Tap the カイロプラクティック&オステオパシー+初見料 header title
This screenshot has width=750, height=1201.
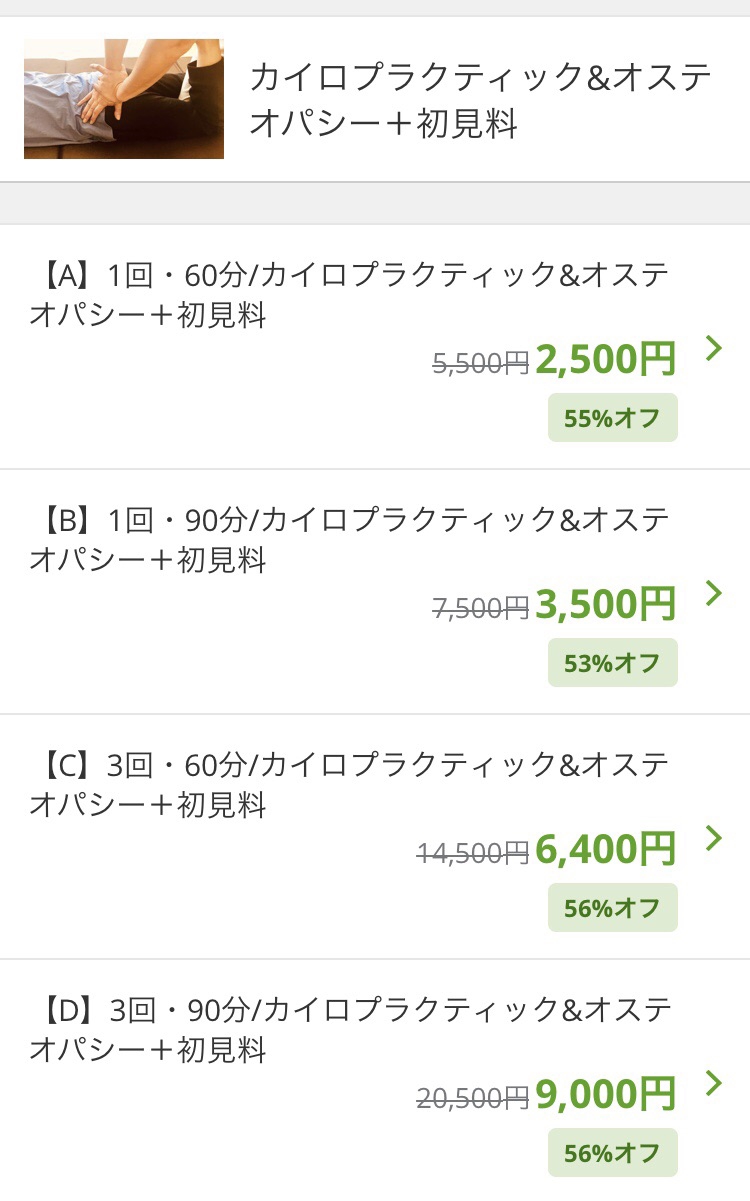coord(480,100)
